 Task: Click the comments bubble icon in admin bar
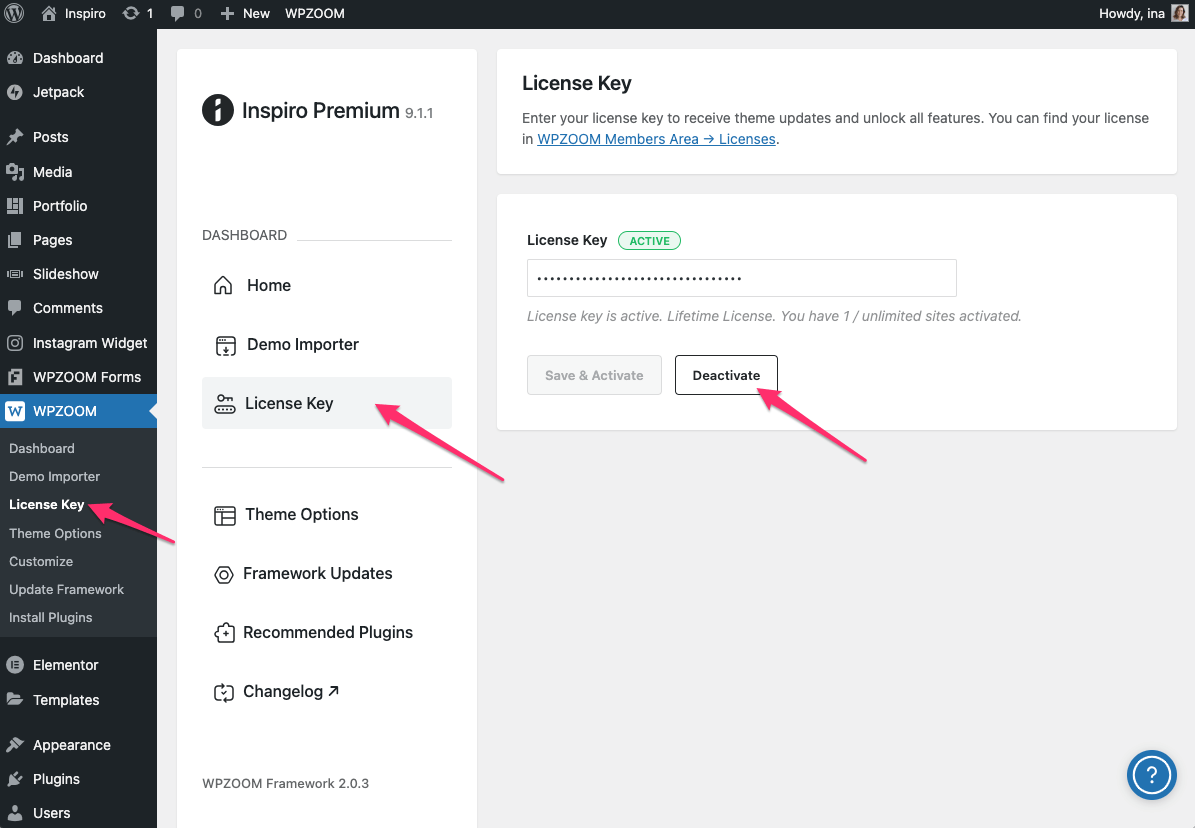click(x=178, y=14)
